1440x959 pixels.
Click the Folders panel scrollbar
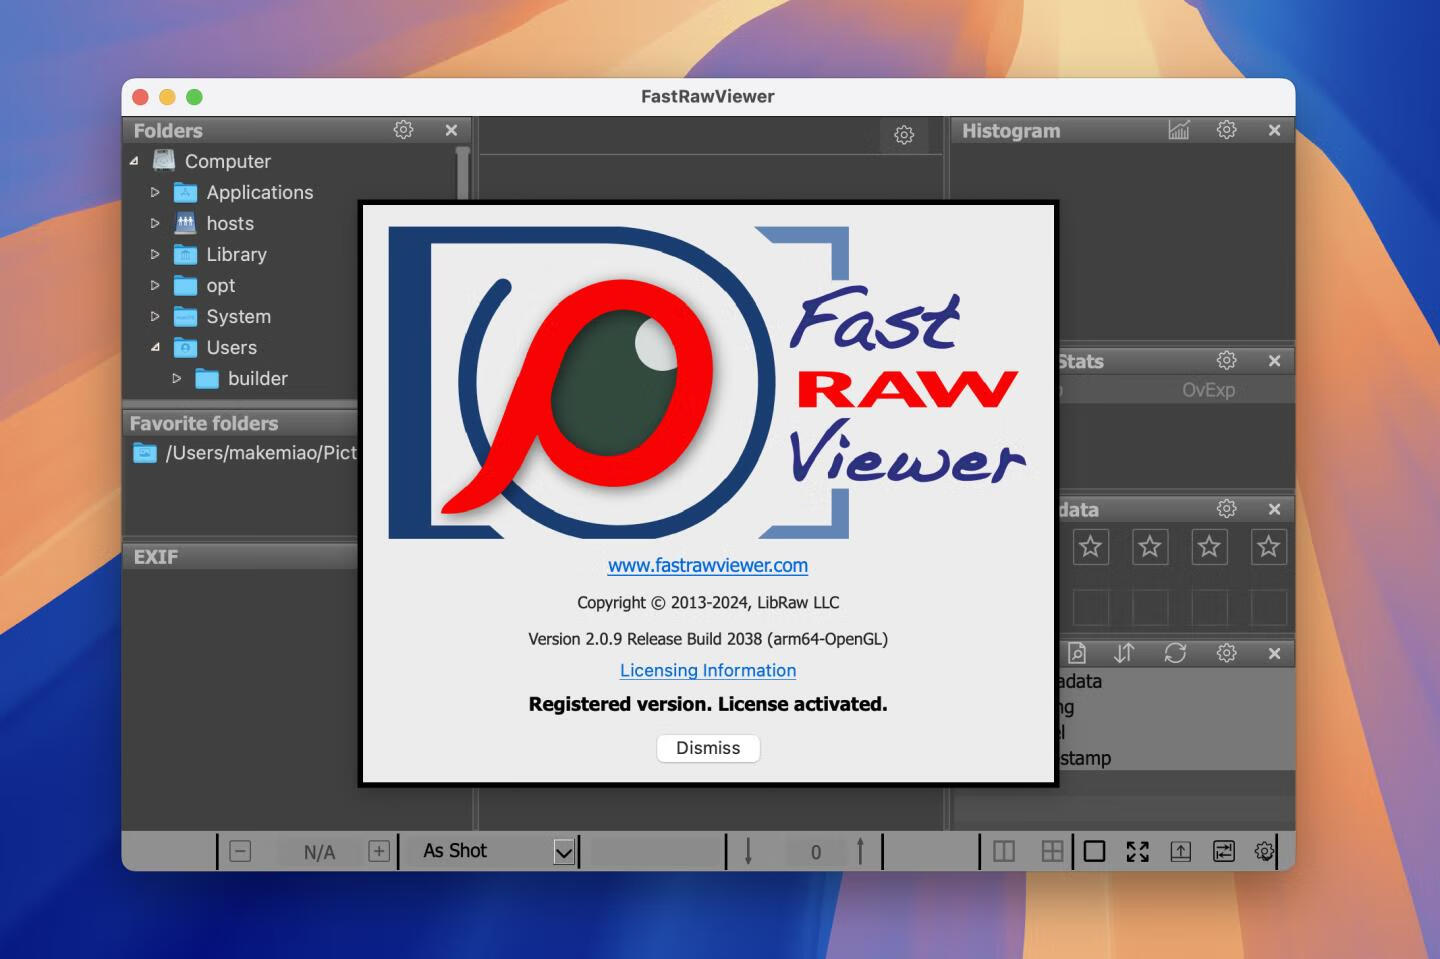pyautogui.click(x=462, y=175)
